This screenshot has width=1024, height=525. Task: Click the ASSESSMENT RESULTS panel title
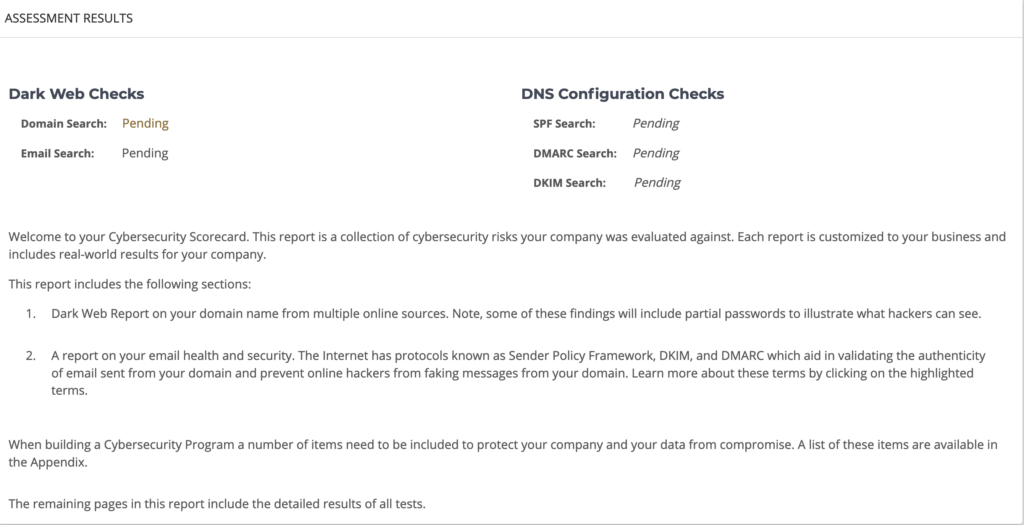point(69,18)
